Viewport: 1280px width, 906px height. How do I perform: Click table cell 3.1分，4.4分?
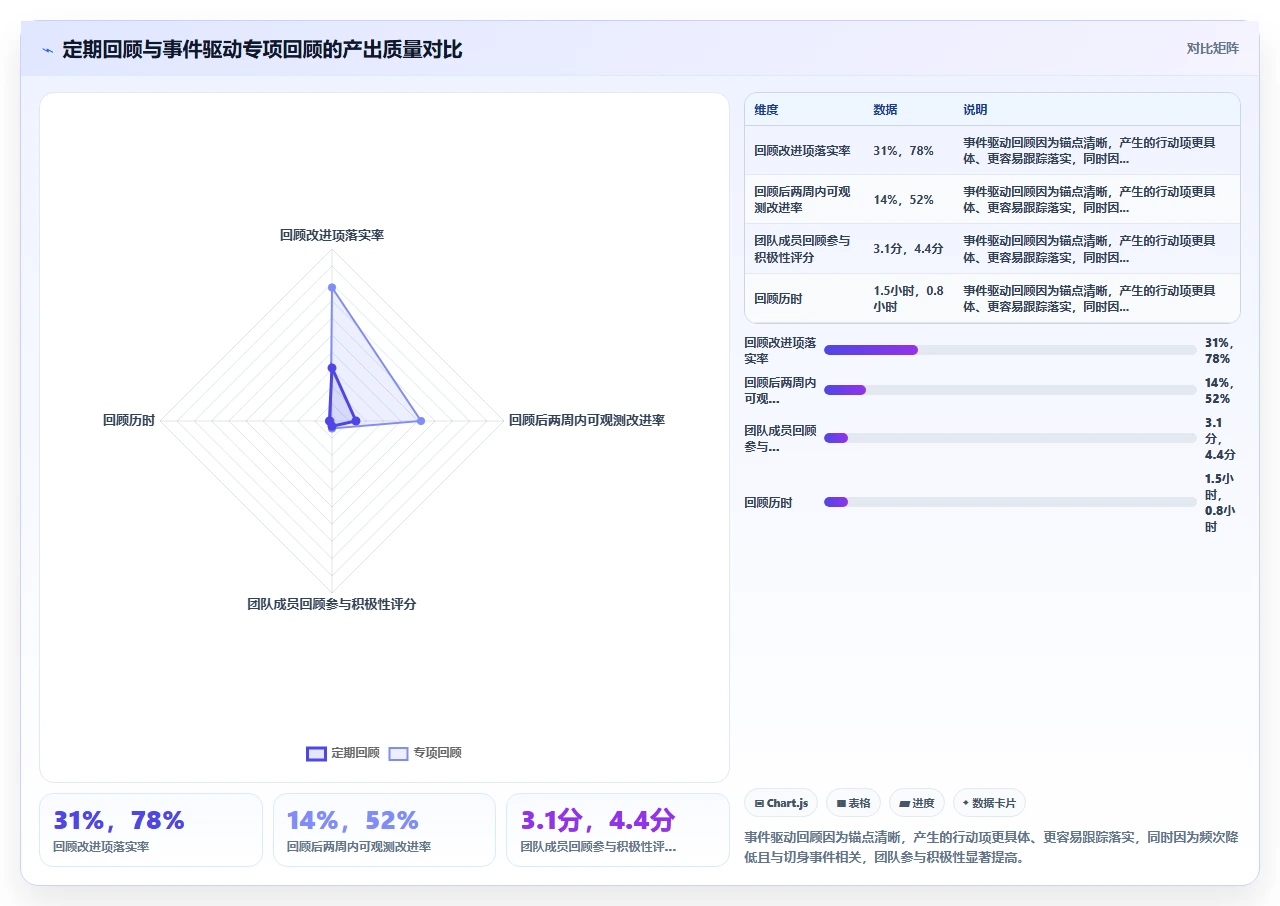(908, 249)
